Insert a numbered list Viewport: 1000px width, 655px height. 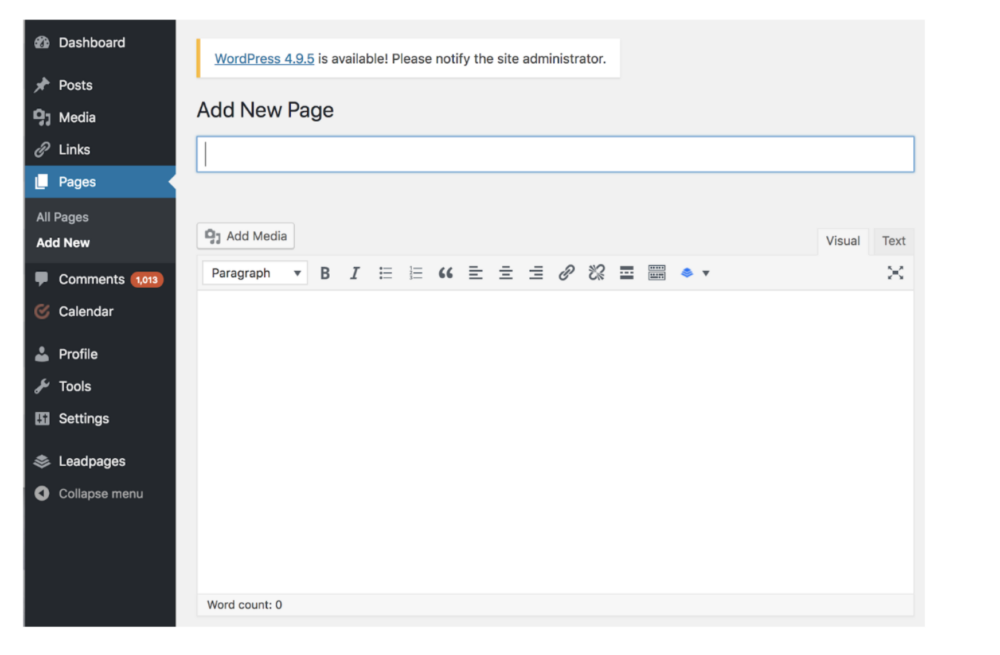(x=415, y=273)
